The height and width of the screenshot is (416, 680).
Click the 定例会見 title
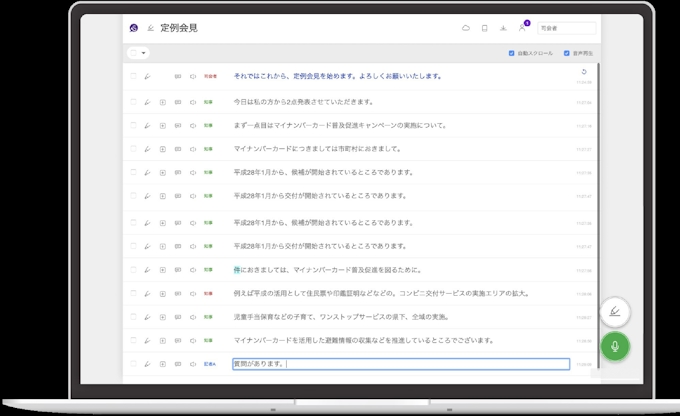179,28
